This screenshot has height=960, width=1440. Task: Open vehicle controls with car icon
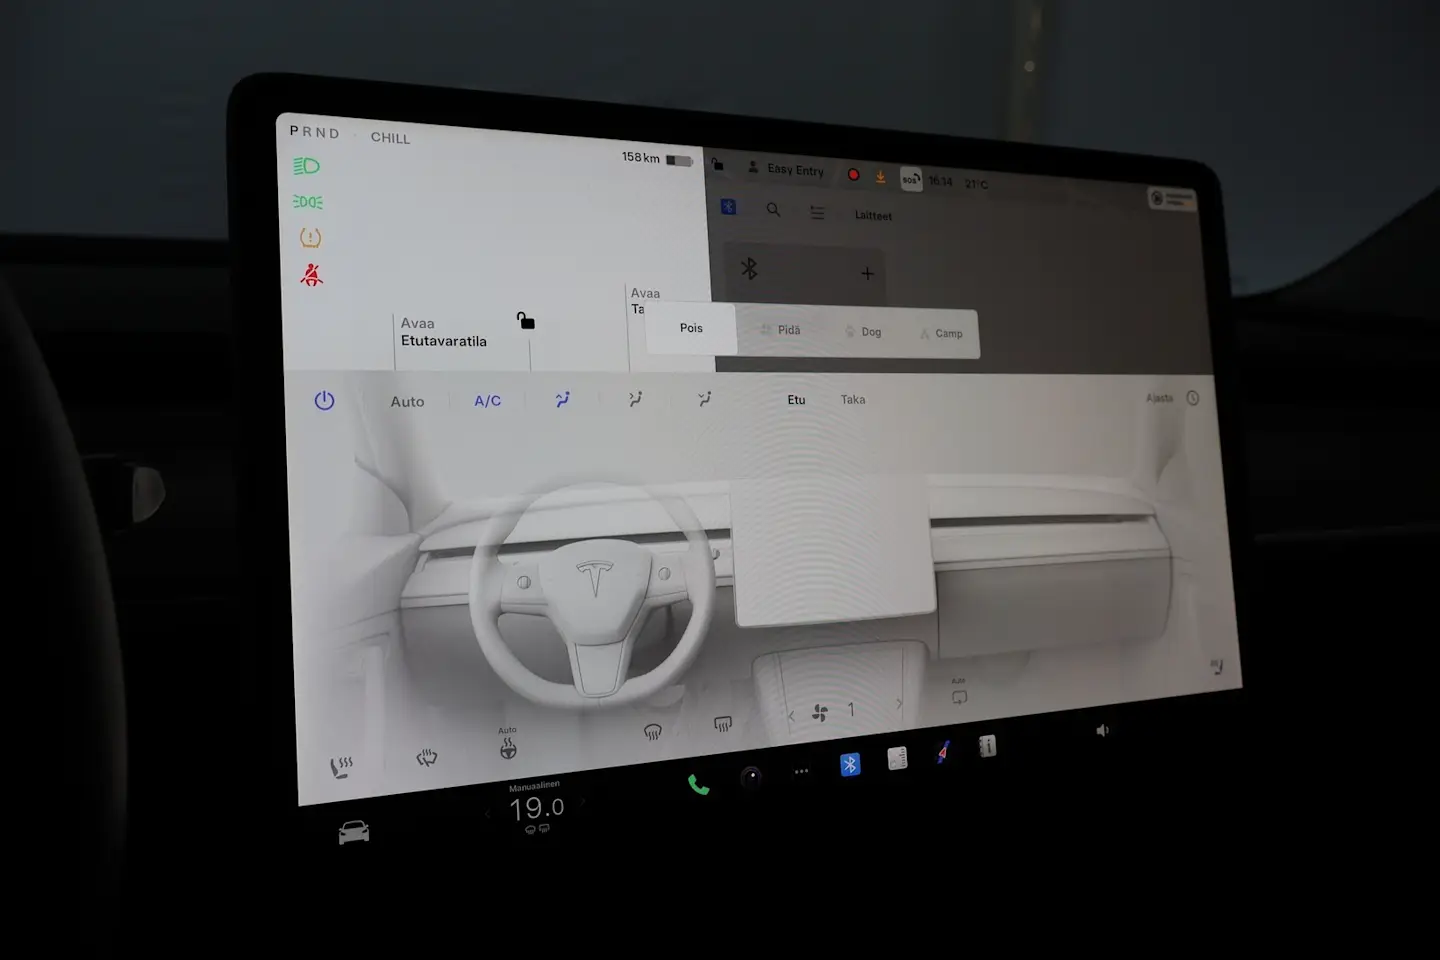tap(353, 832)
